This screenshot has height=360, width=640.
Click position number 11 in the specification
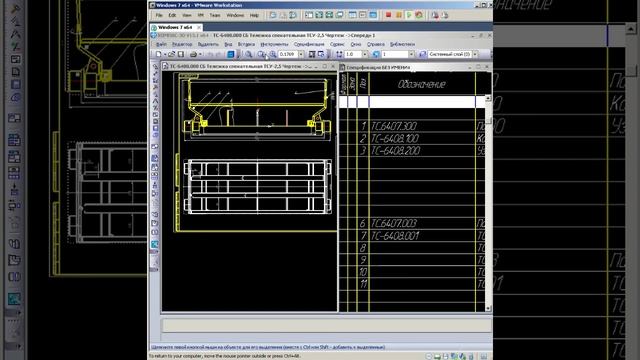(363, 284)
